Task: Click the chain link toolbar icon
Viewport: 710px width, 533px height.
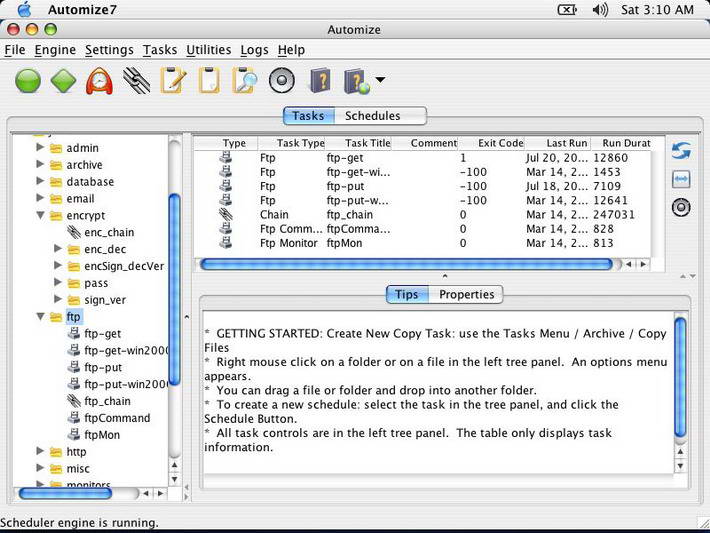Action: [136, 81]
